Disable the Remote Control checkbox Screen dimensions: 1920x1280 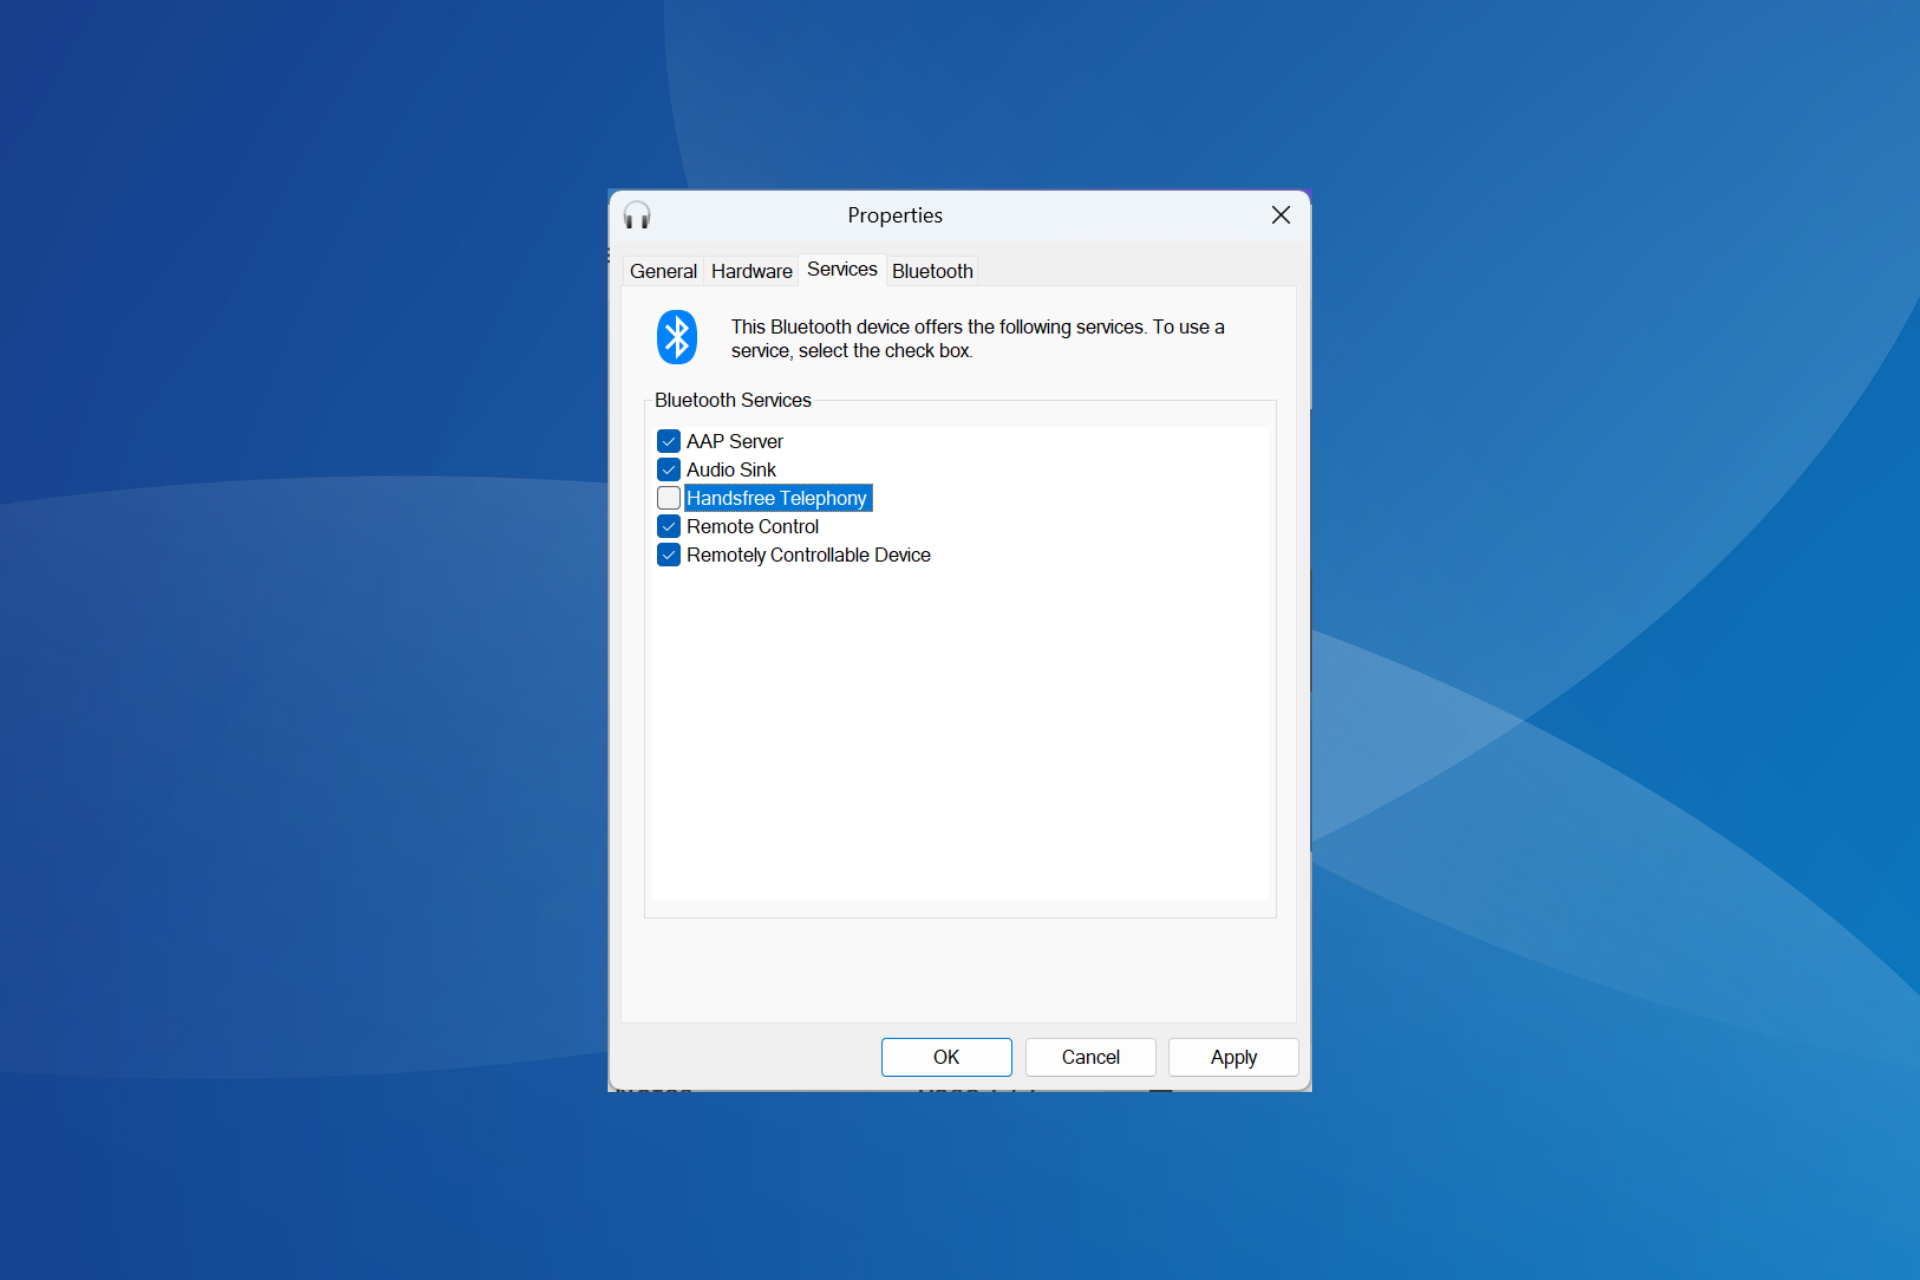(x=669, y=526)
